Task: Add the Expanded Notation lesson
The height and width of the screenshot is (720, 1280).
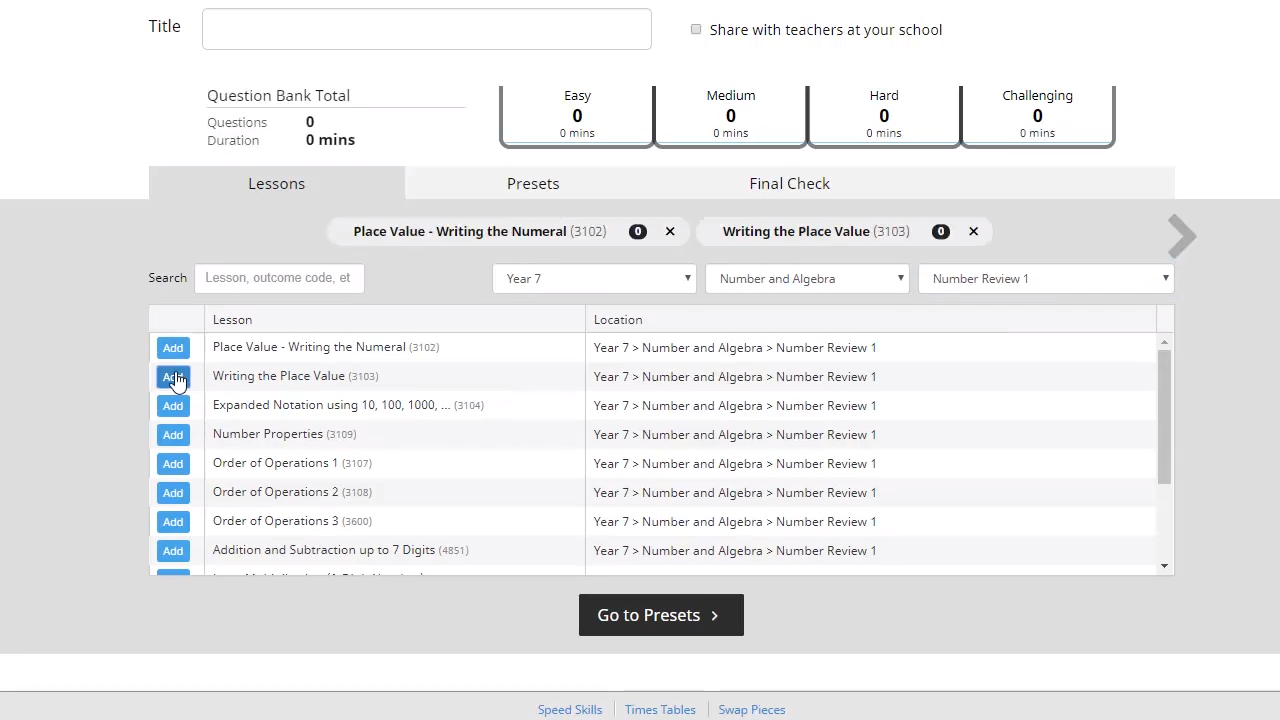Action: [x=173, y=406]
